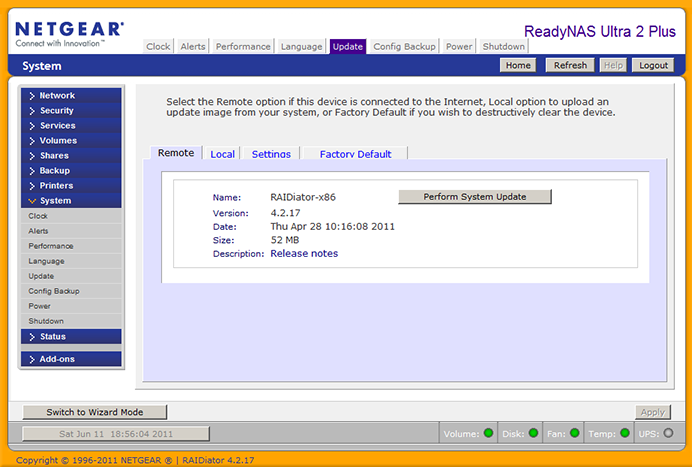Select the Update top tab

click(348, 46)
